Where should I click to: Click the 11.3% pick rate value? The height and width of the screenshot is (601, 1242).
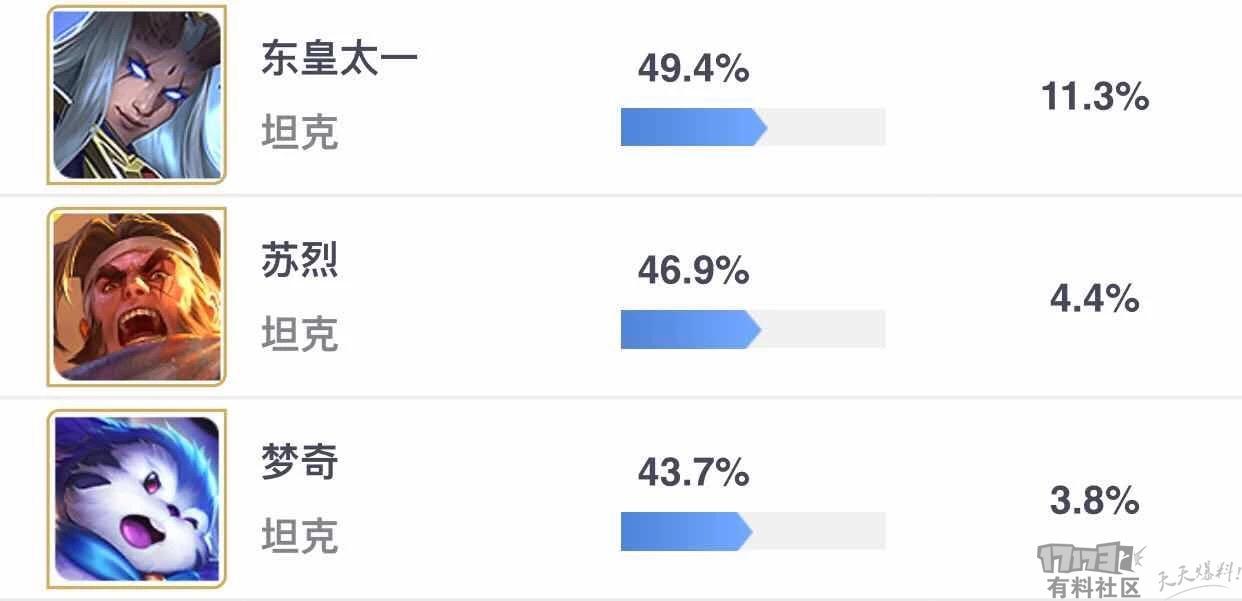click(1095, 97)
